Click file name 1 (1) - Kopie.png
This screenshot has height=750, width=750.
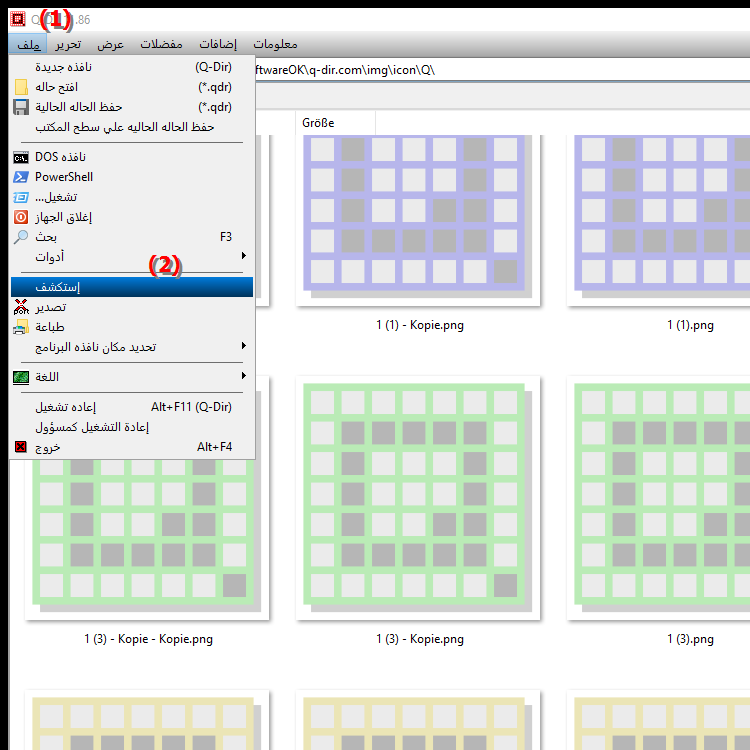pos(419,325)
